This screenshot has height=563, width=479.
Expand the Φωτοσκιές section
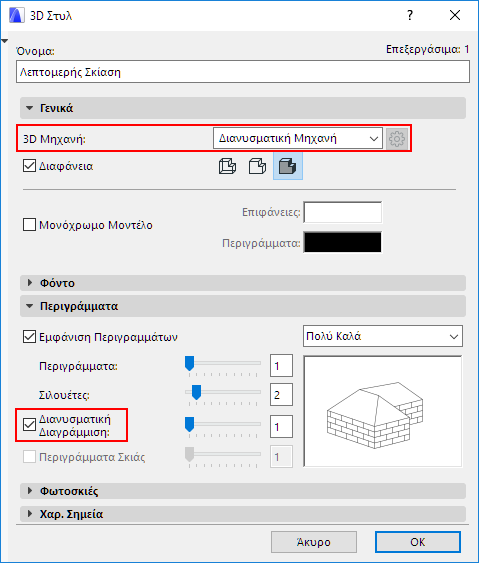(243, 491)
